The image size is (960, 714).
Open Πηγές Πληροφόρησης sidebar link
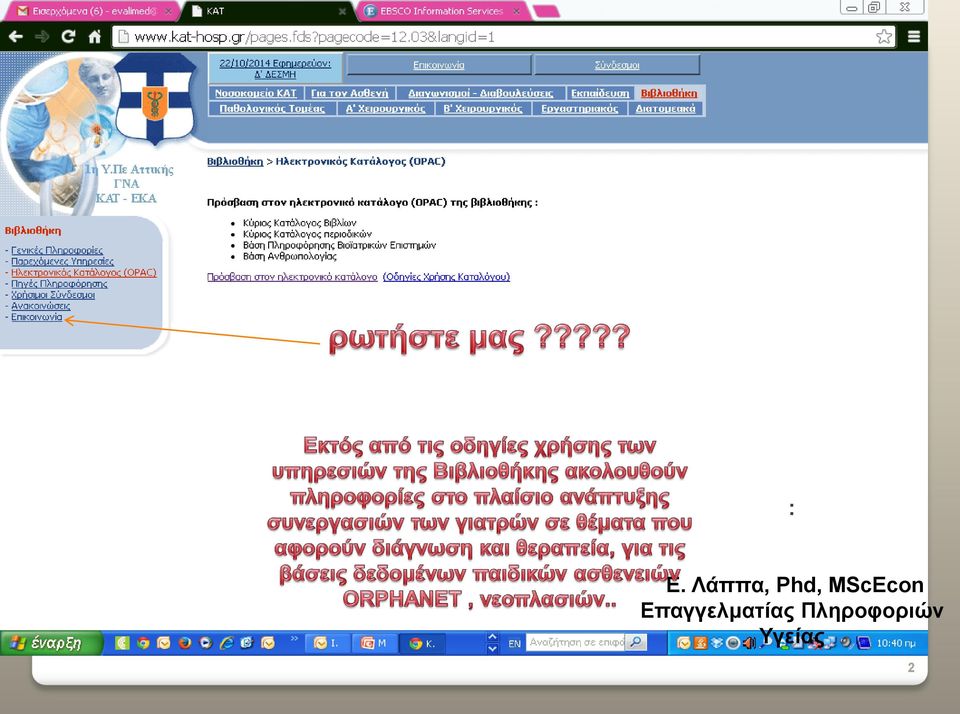coord(59,284)
